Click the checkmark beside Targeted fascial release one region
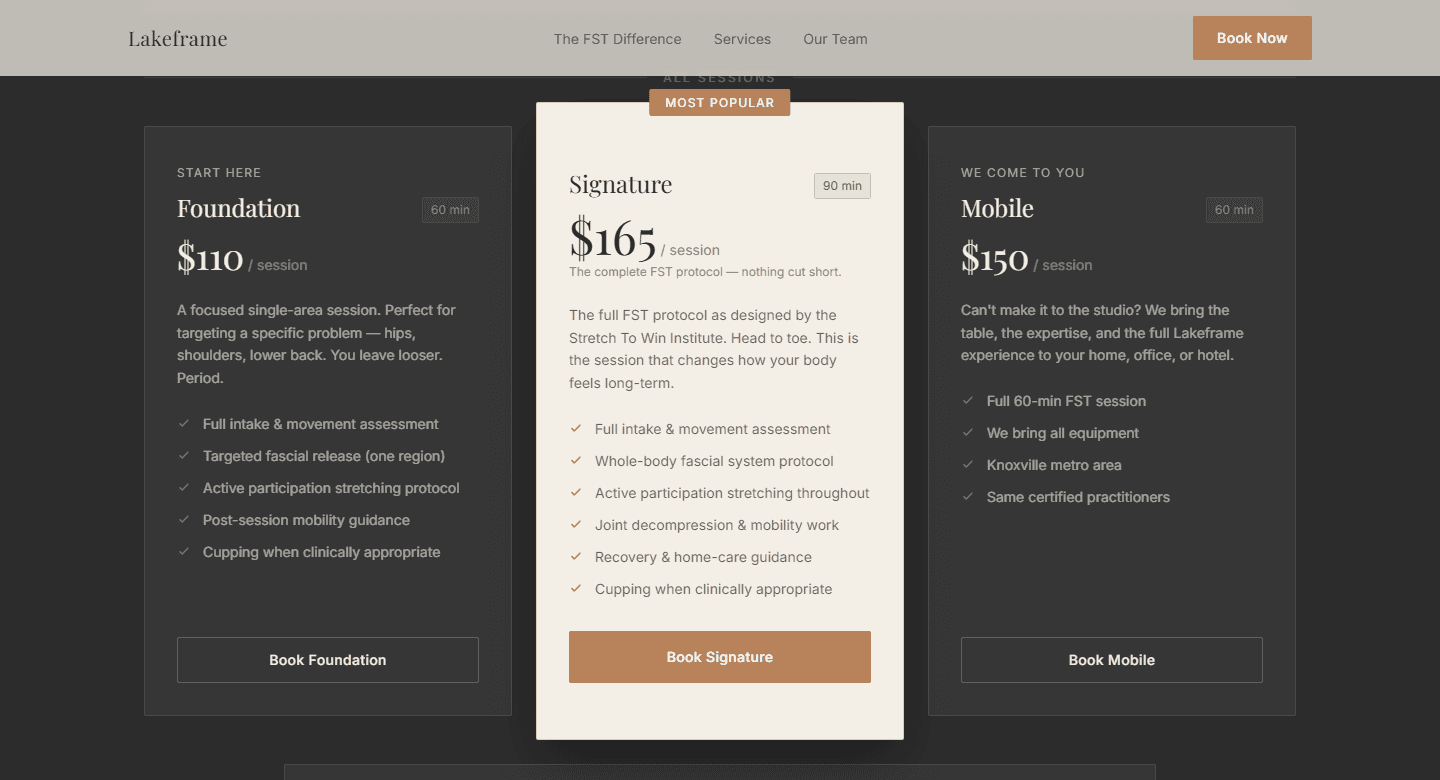 tap(186, 456)
